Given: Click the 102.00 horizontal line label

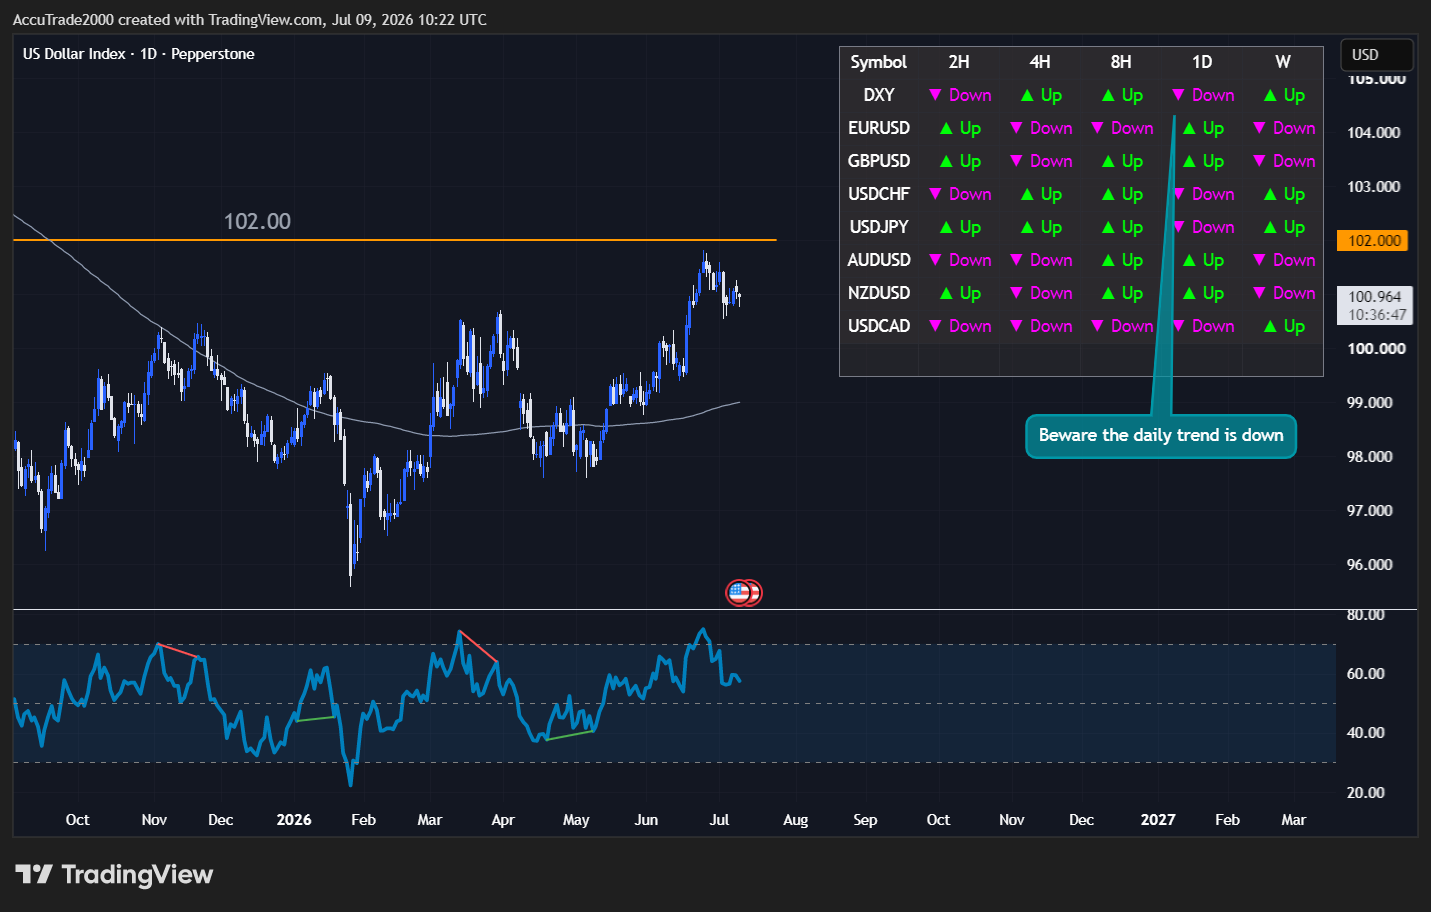Looking at the screenshot, I should 257,222.
